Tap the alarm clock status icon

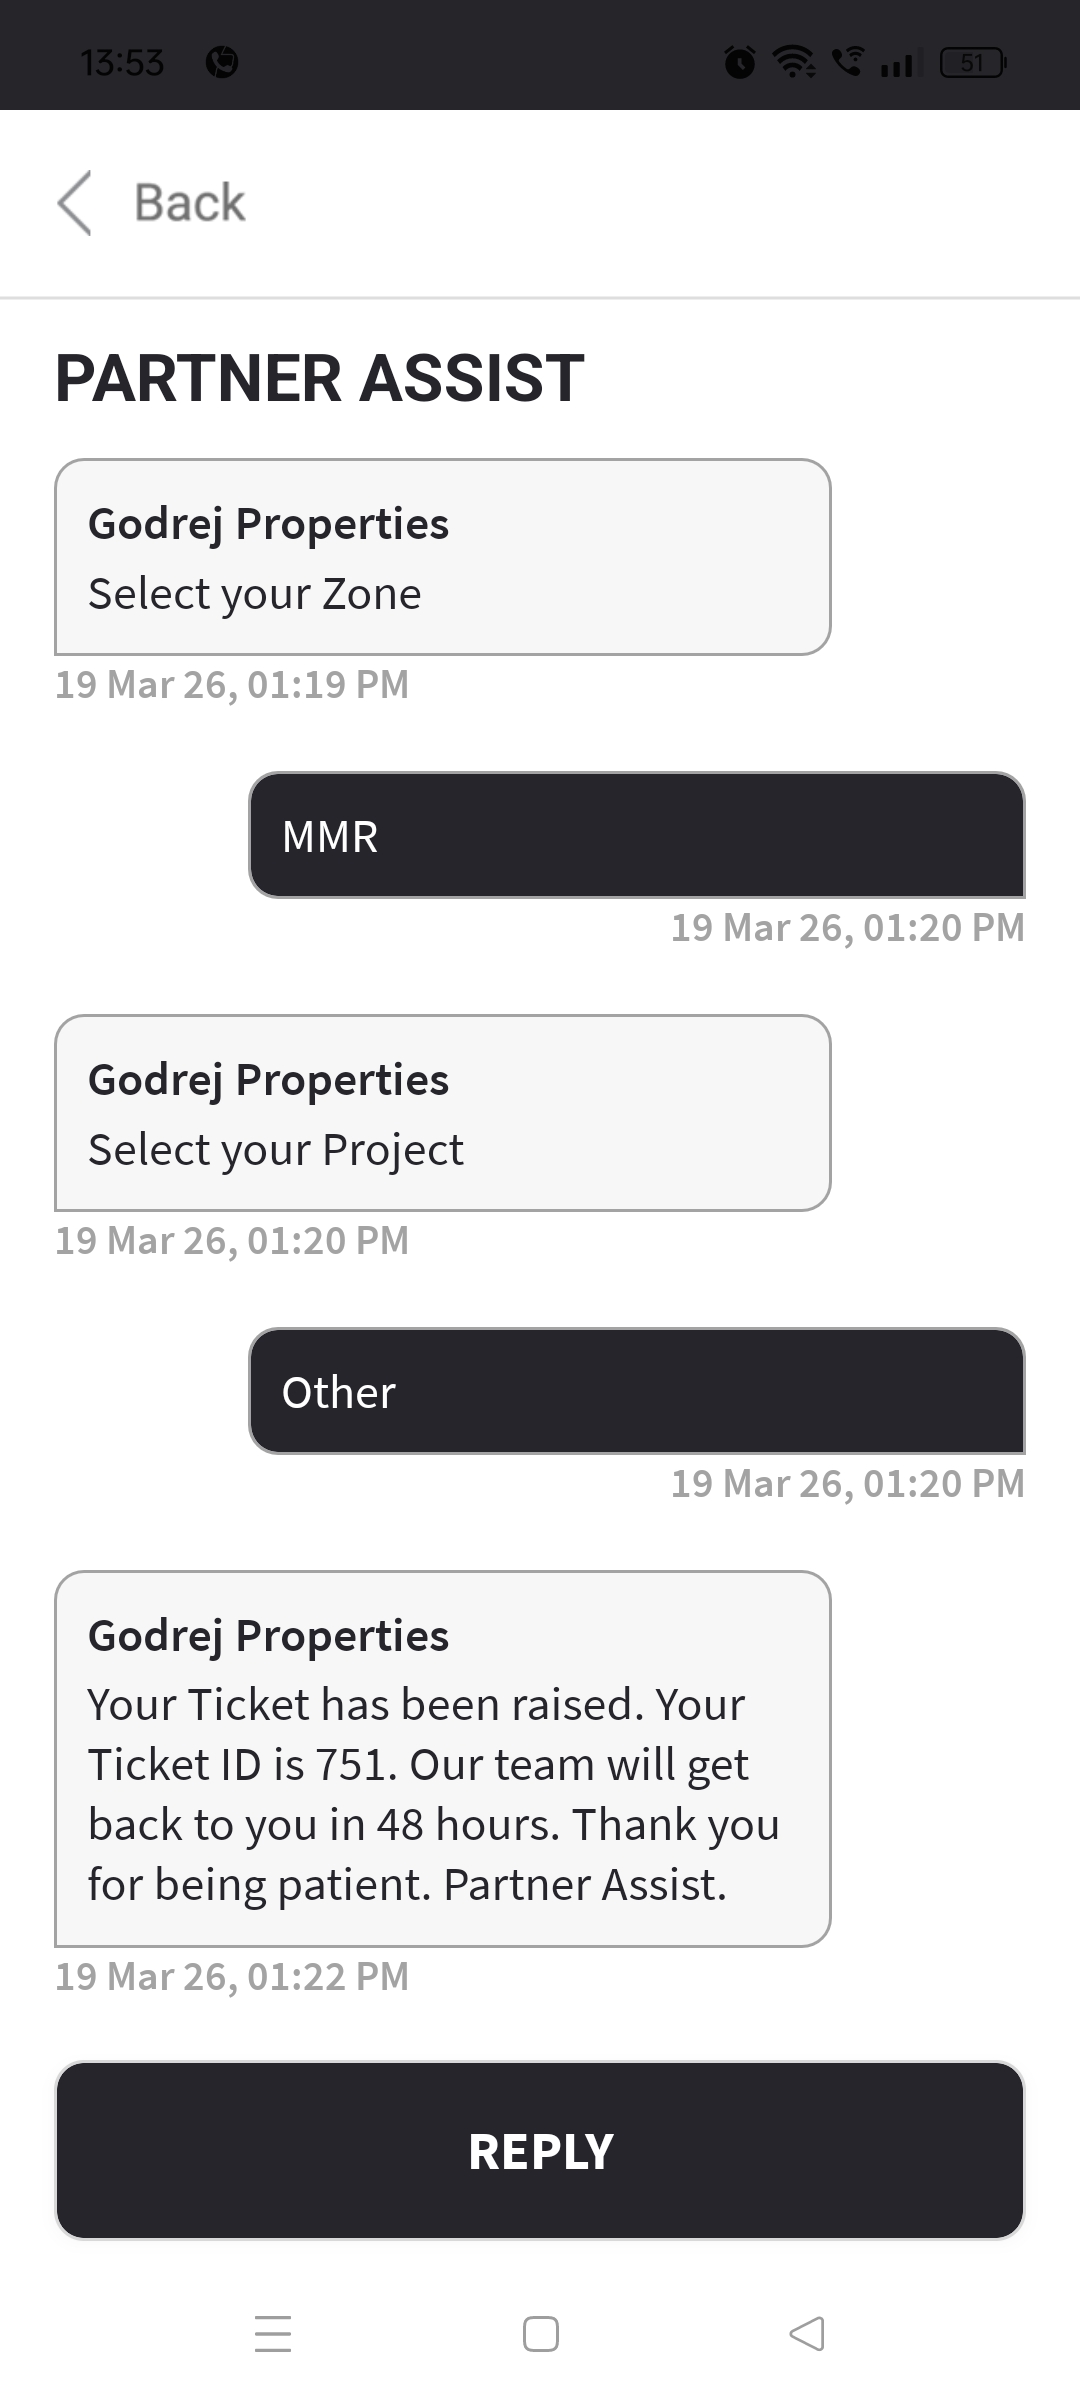[740, 63]
